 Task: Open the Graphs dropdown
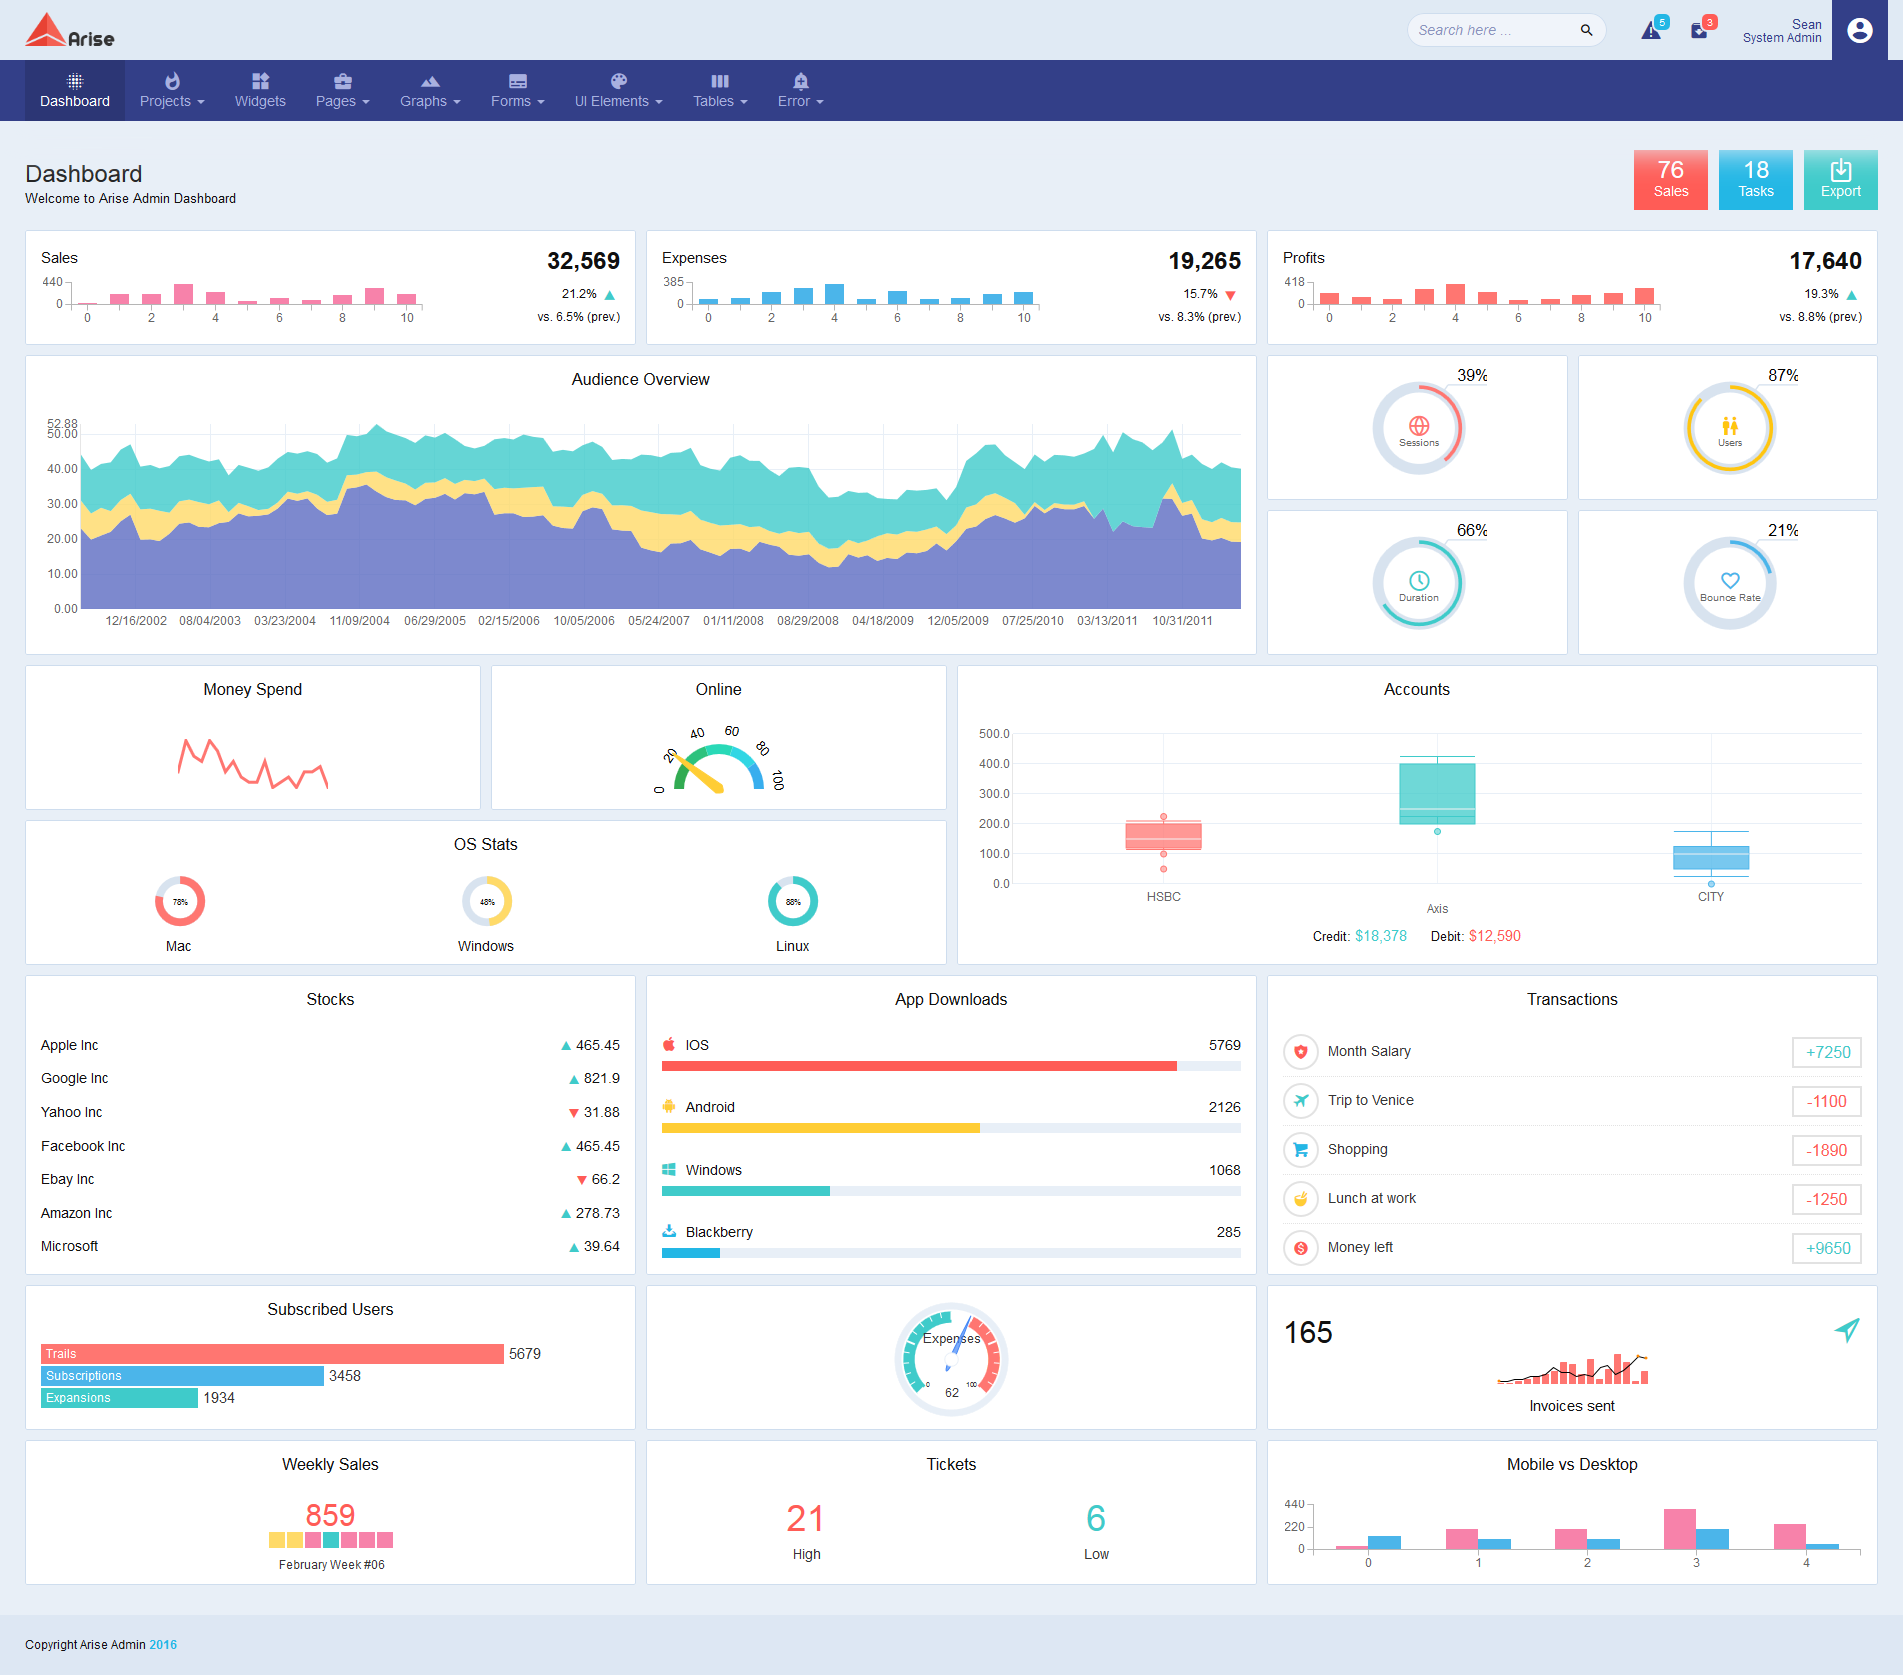click(429, 90)
